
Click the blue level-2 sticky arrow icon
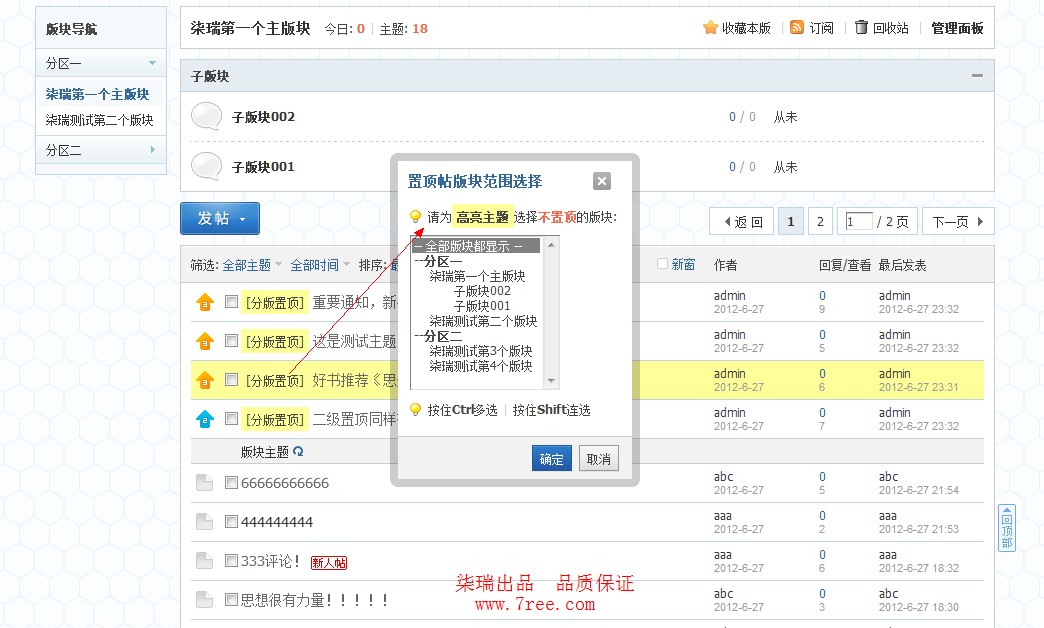tap(205, 419)
